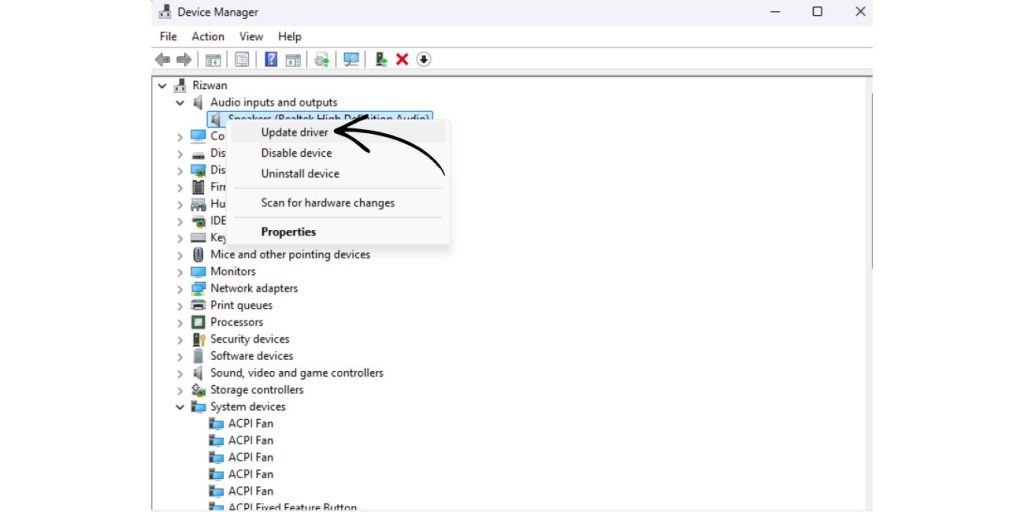Click the gear with green arrow toolbar icon

321,59
